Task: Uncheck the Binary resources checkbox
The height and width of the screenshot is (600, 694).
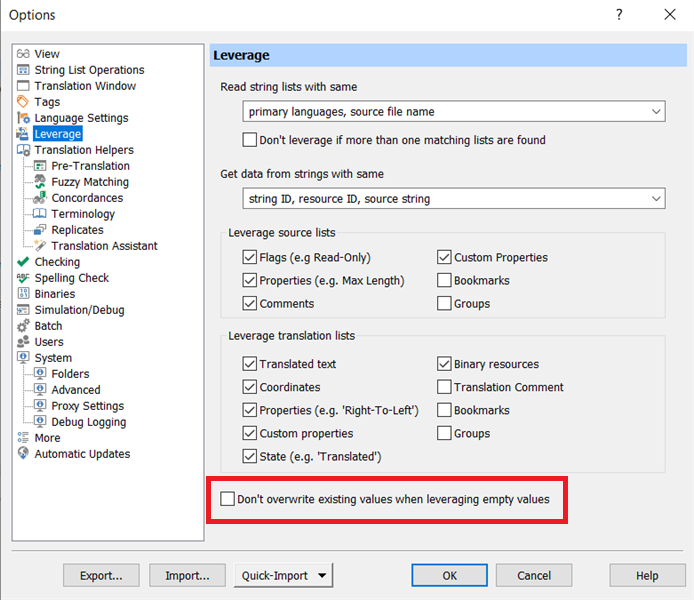Action: pyautogui.click(x=444, y=364)
